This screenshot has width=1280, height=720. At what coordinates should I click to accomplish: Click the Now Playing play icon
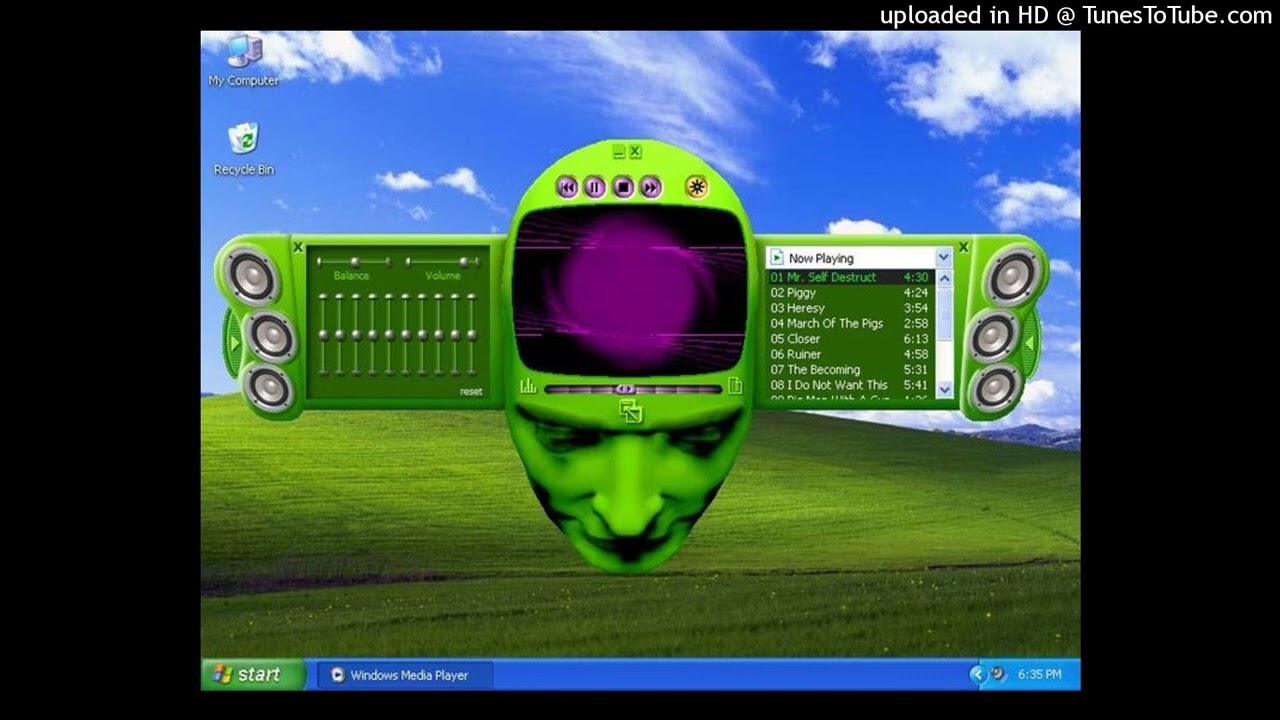(x=777, y=258)
